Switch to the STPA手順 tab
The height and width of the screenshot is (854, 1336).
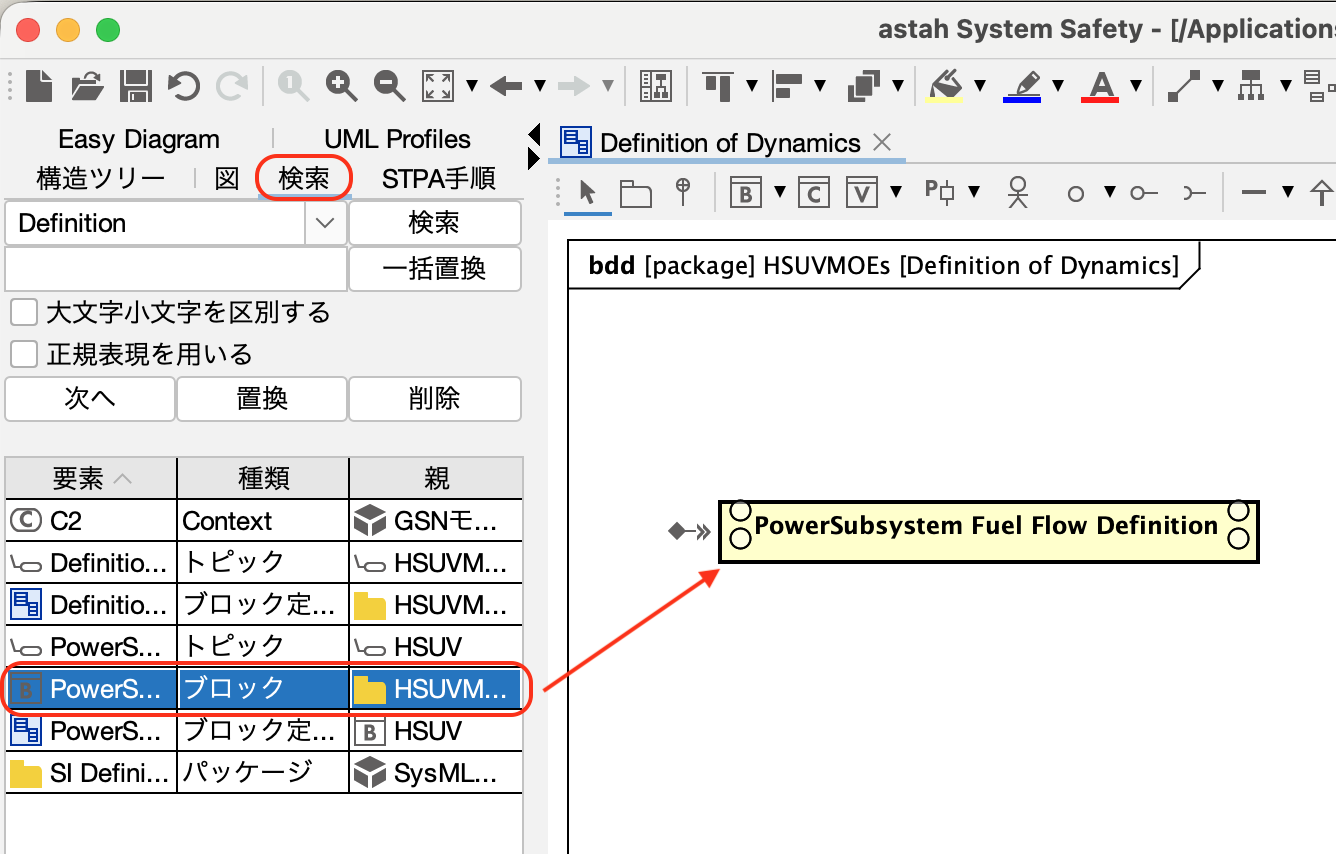click(438, 179)
